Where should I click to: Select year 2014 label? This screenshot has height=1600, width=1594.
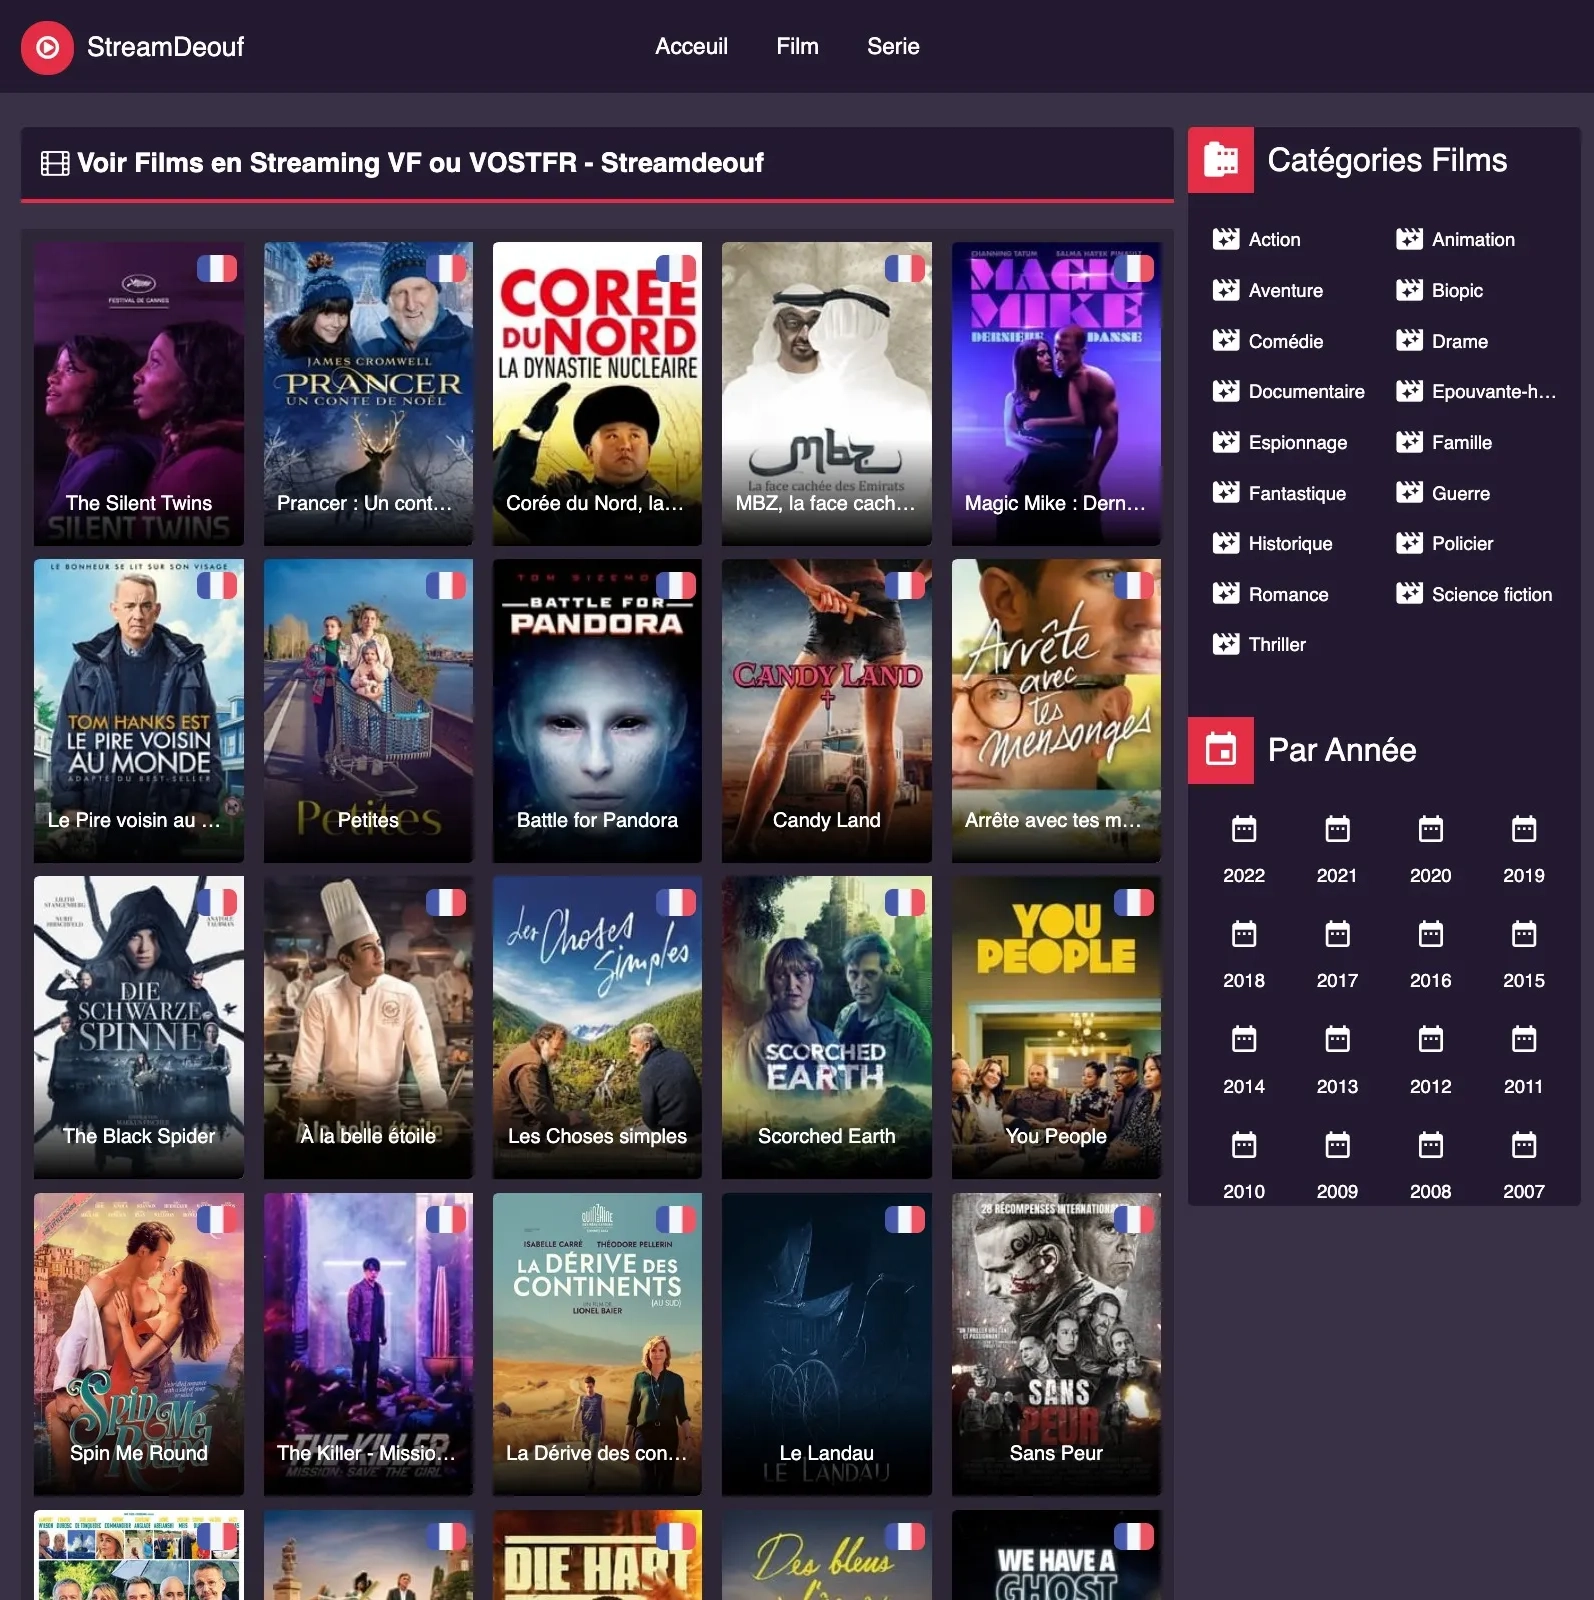click(1244, 1087)
